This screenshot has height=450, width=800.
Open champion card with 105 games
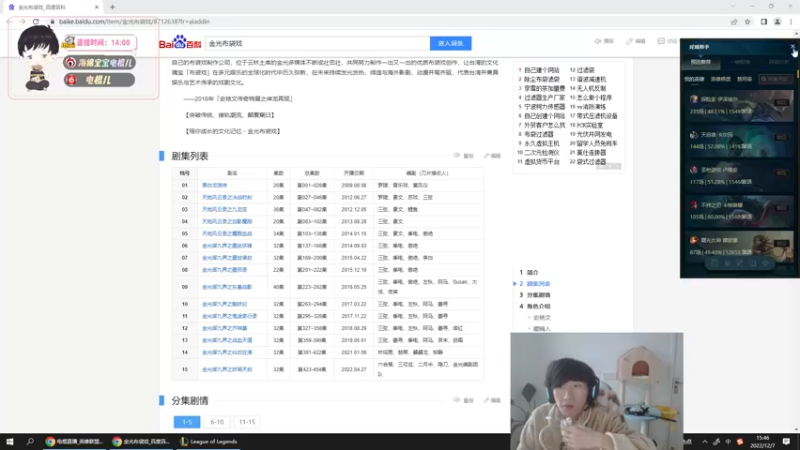tap(739, 211)
